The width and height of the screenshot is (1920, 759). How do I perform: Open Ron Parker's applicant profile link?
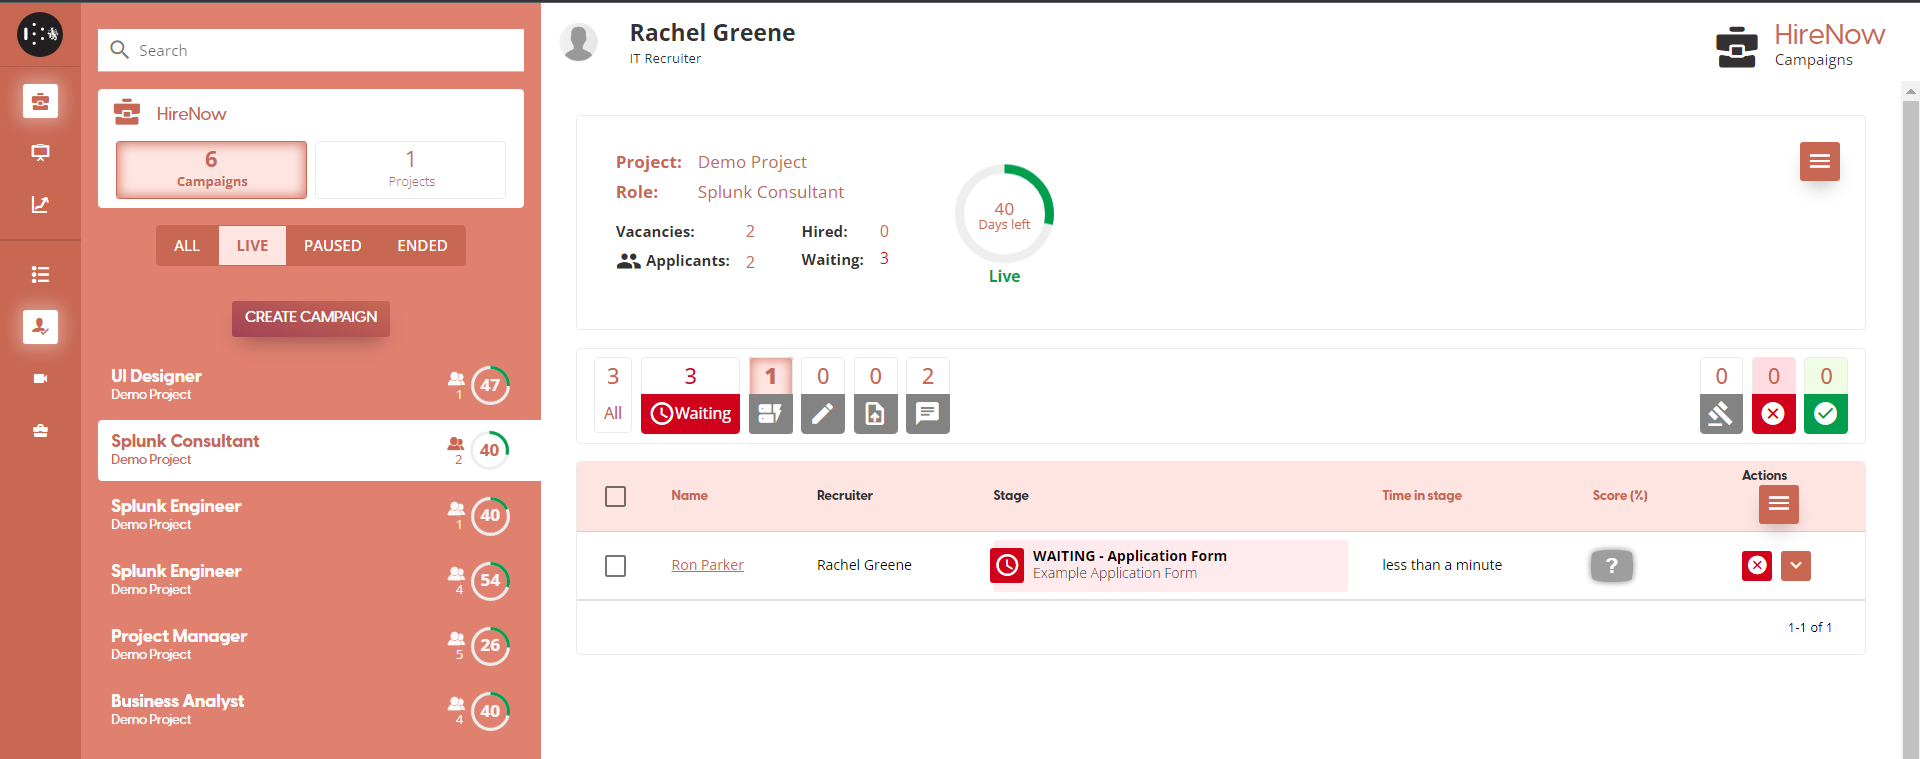707,565
